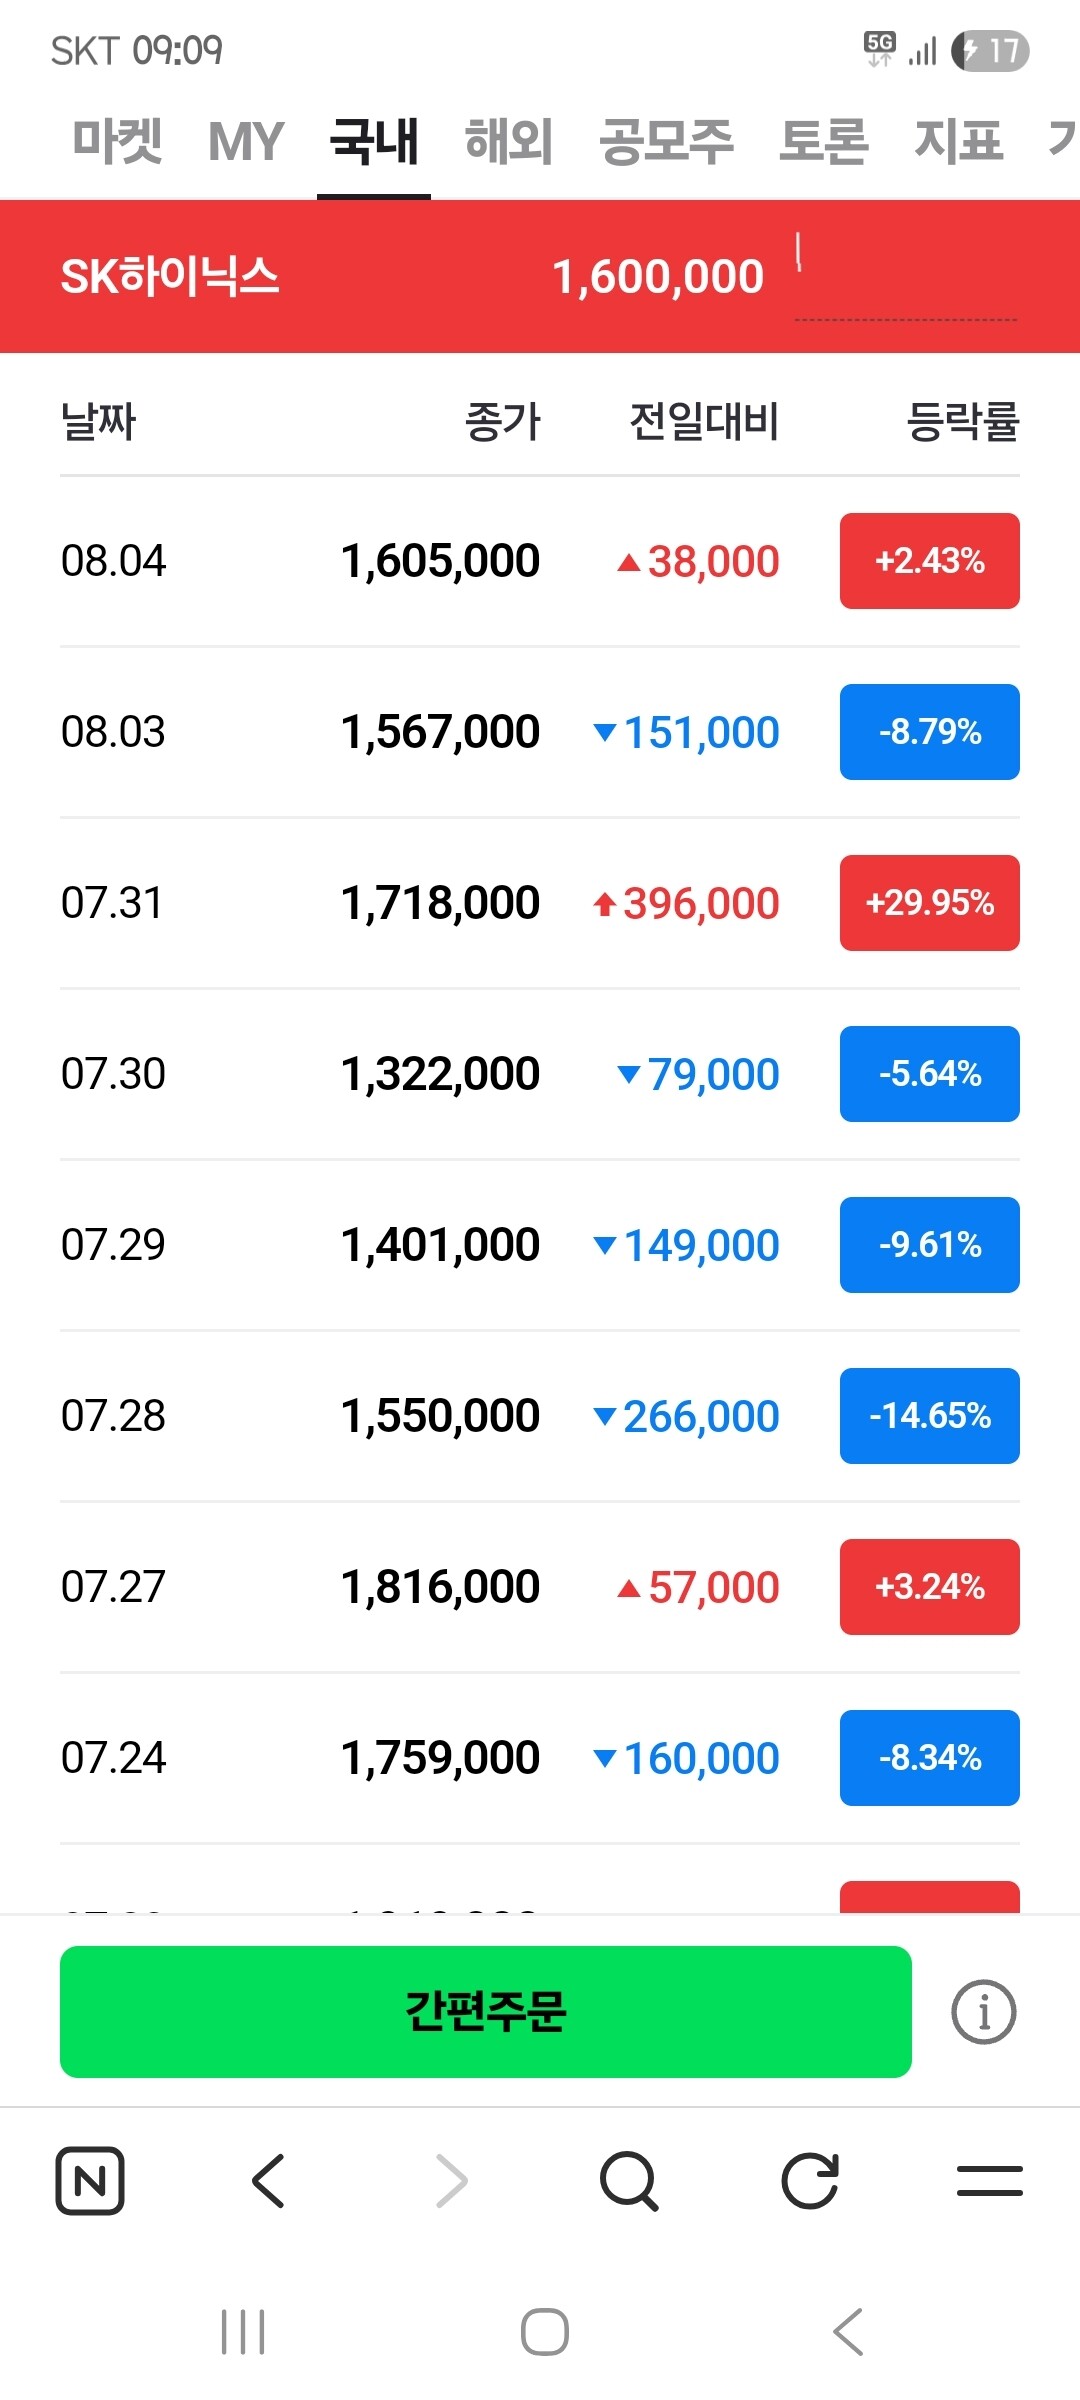Tap the green 간편주문 button

click(486, 2012)
